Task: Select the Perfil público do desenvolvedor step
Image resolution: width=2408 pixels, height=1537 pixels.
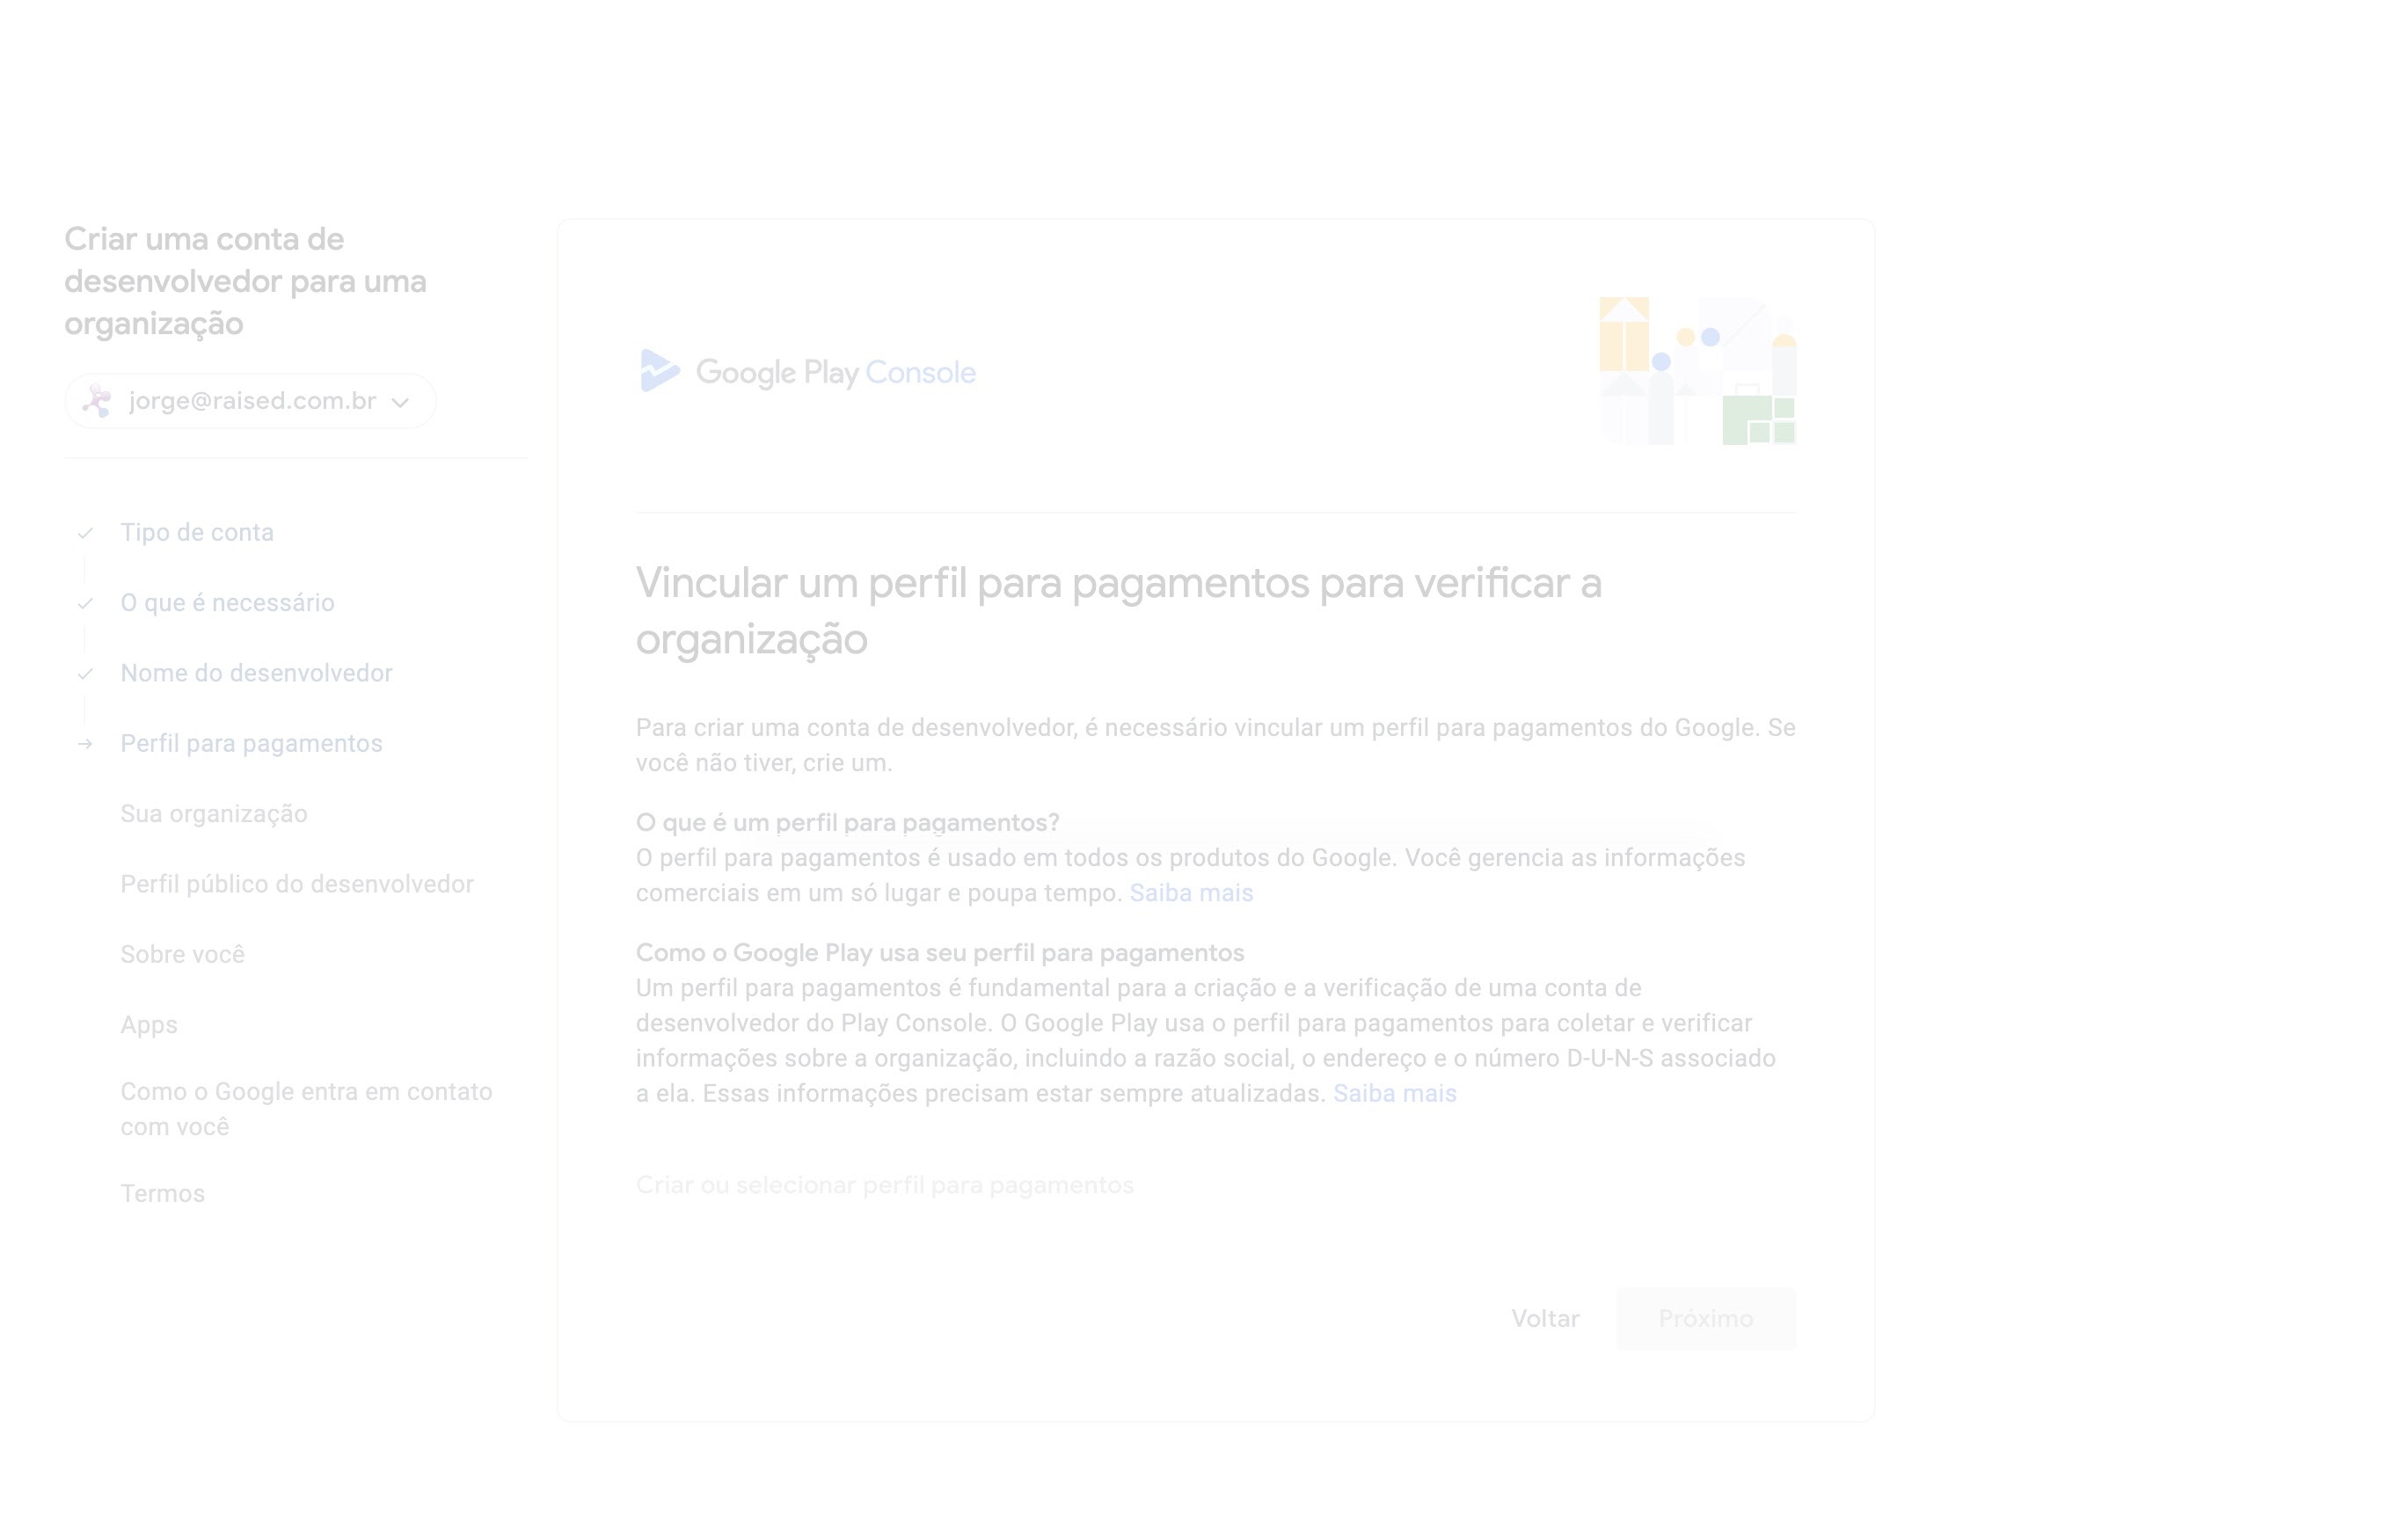Action: pyautogui.click(x=295, y=883)
